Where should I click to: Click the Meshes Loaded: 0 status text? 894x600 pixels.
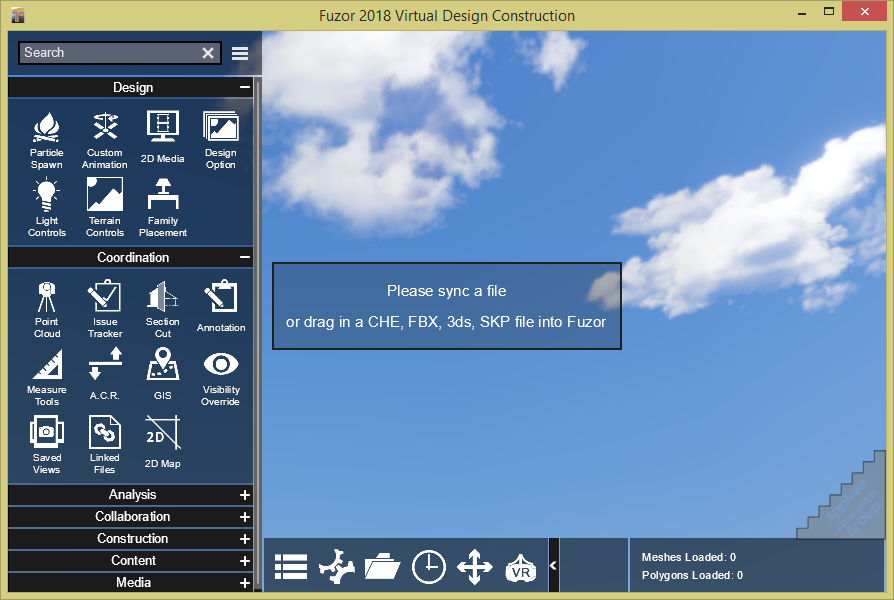pos(689,557)
